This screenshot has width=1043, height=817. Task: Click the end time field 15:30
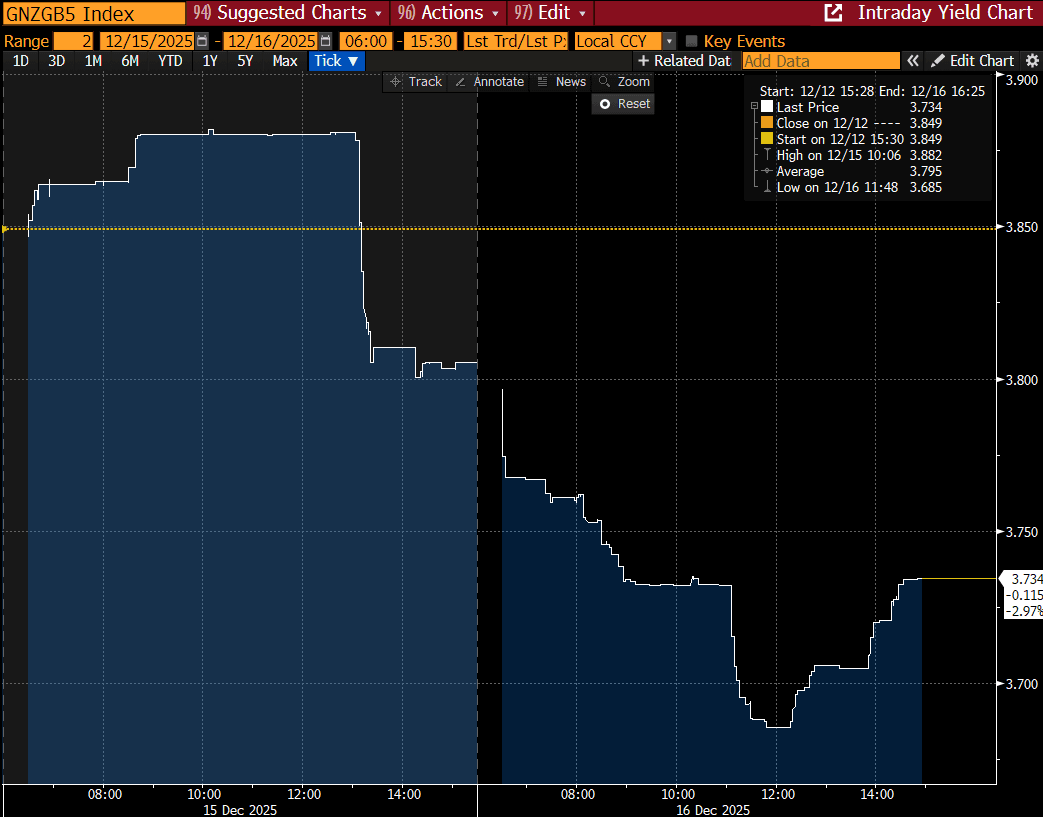click(x=431, y=41)
